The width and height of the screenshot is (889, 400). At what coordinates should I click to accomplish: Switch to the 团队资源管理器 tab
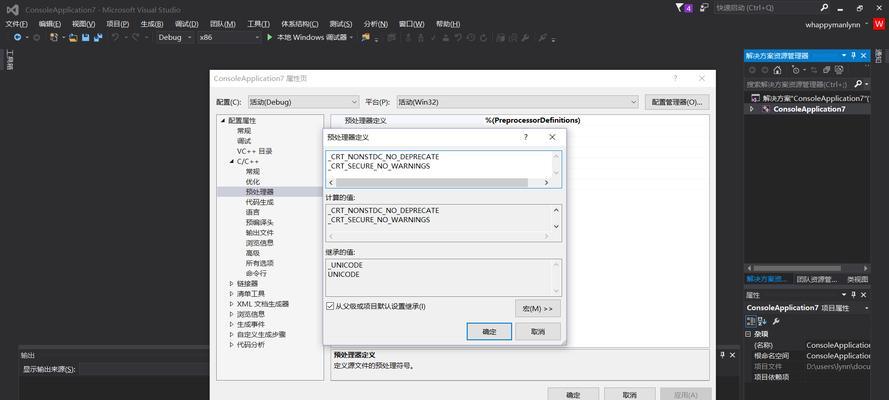[x=816, y=279]
